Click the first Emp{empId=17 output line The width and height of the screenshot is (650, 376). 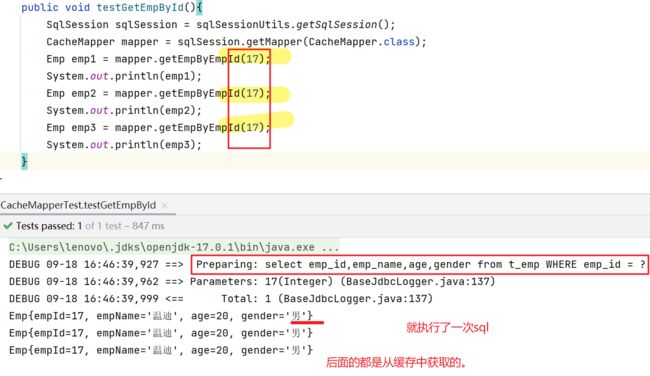click(x=161, y=316)
